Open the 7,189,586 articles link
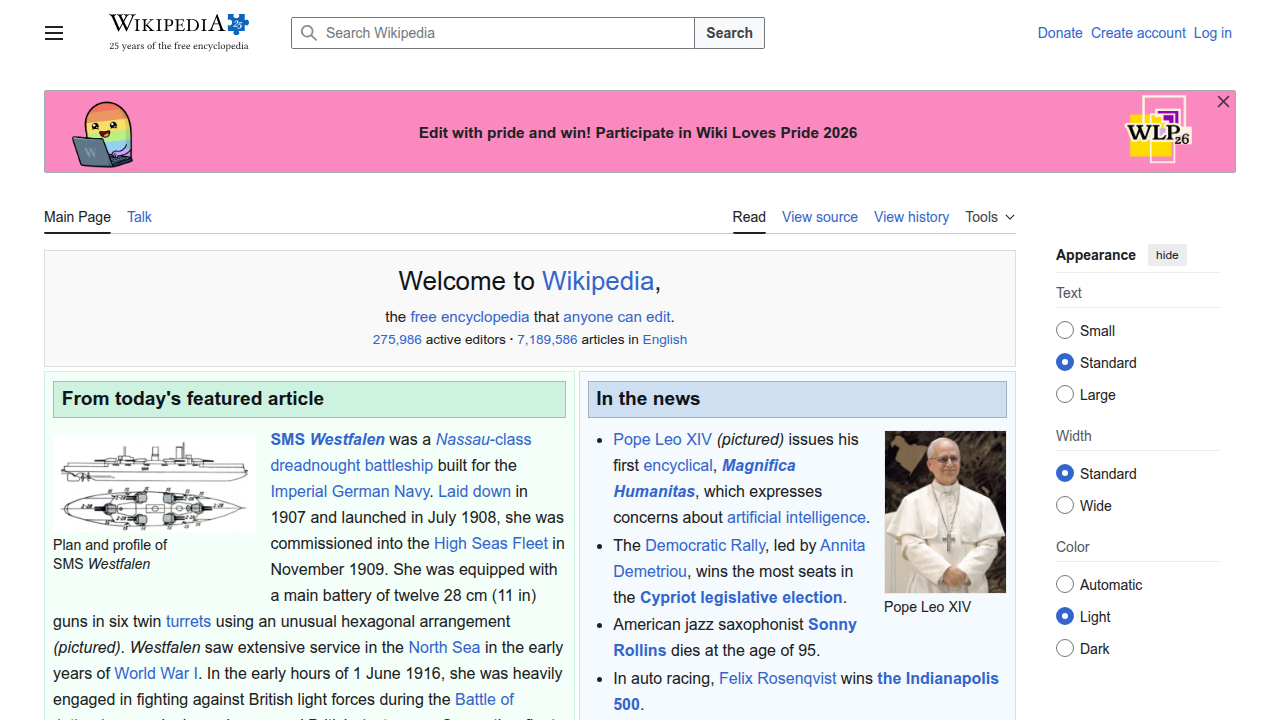This screenshot has width=1280, height=720. coord(547,340)
